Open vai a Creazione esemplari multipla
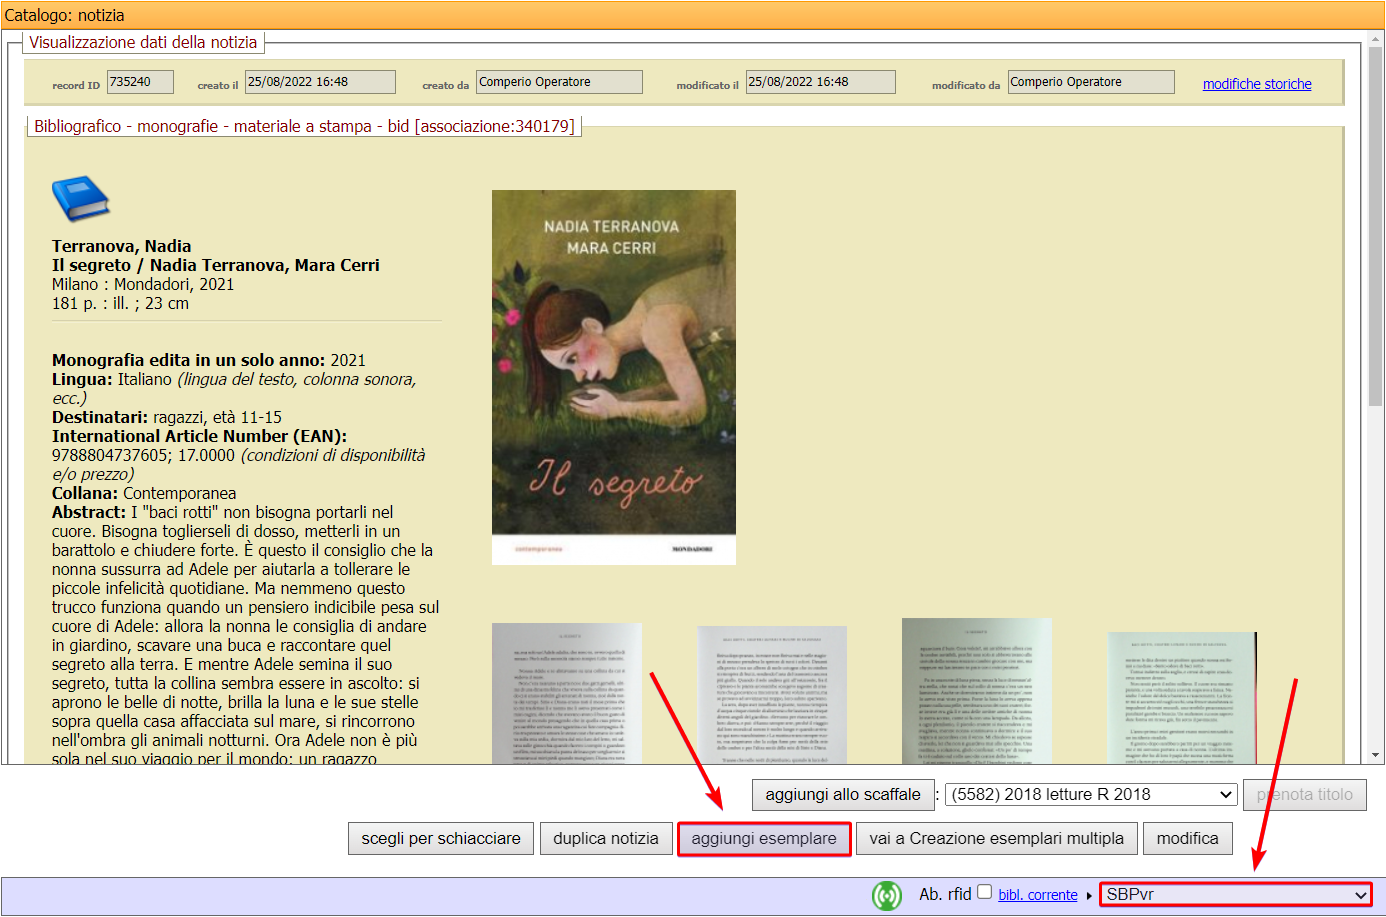The width and height of the screenshot is (1386, 917). pyautogui.click(x=996, y=838)
